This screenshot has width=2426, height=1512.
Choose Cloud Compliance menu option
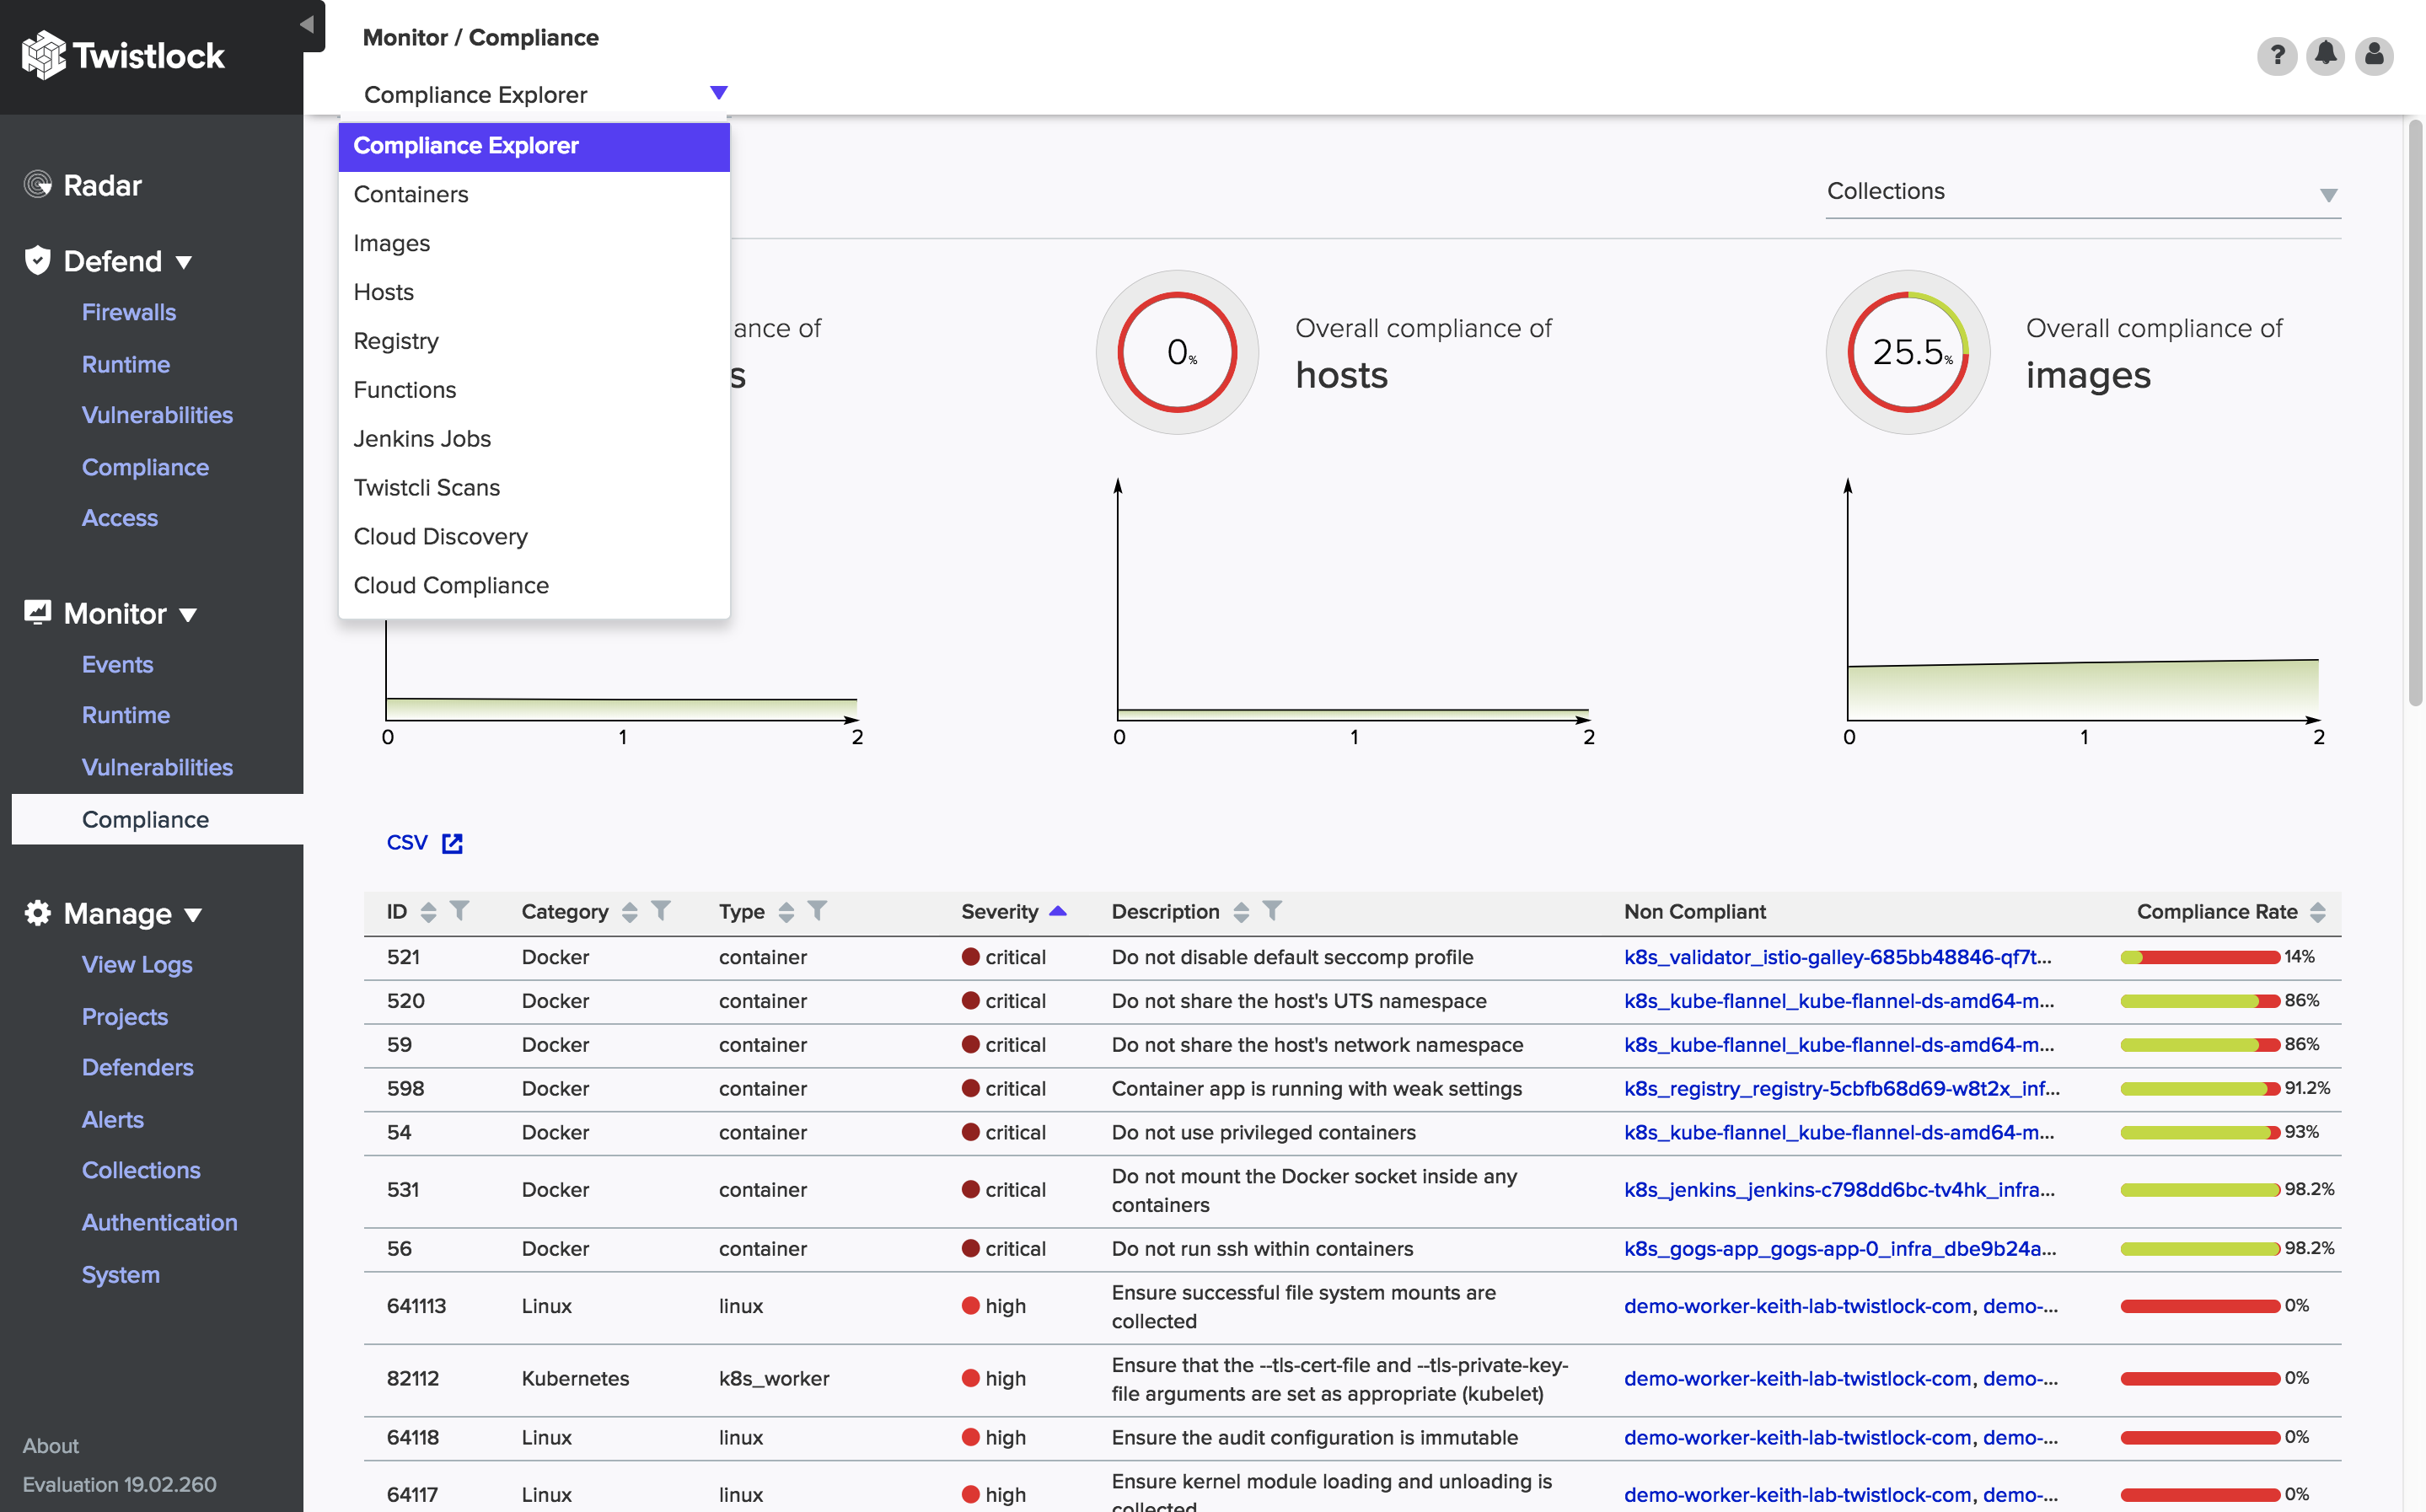pyautogui.click(x=451, y=585)
